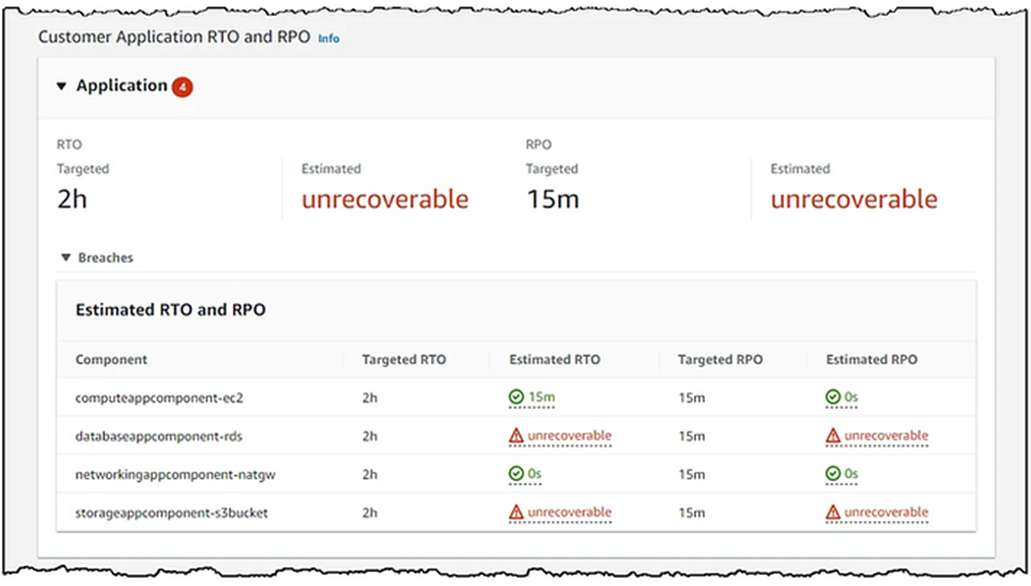Collapse the Breaches disclosure triangle

point(66,258)
